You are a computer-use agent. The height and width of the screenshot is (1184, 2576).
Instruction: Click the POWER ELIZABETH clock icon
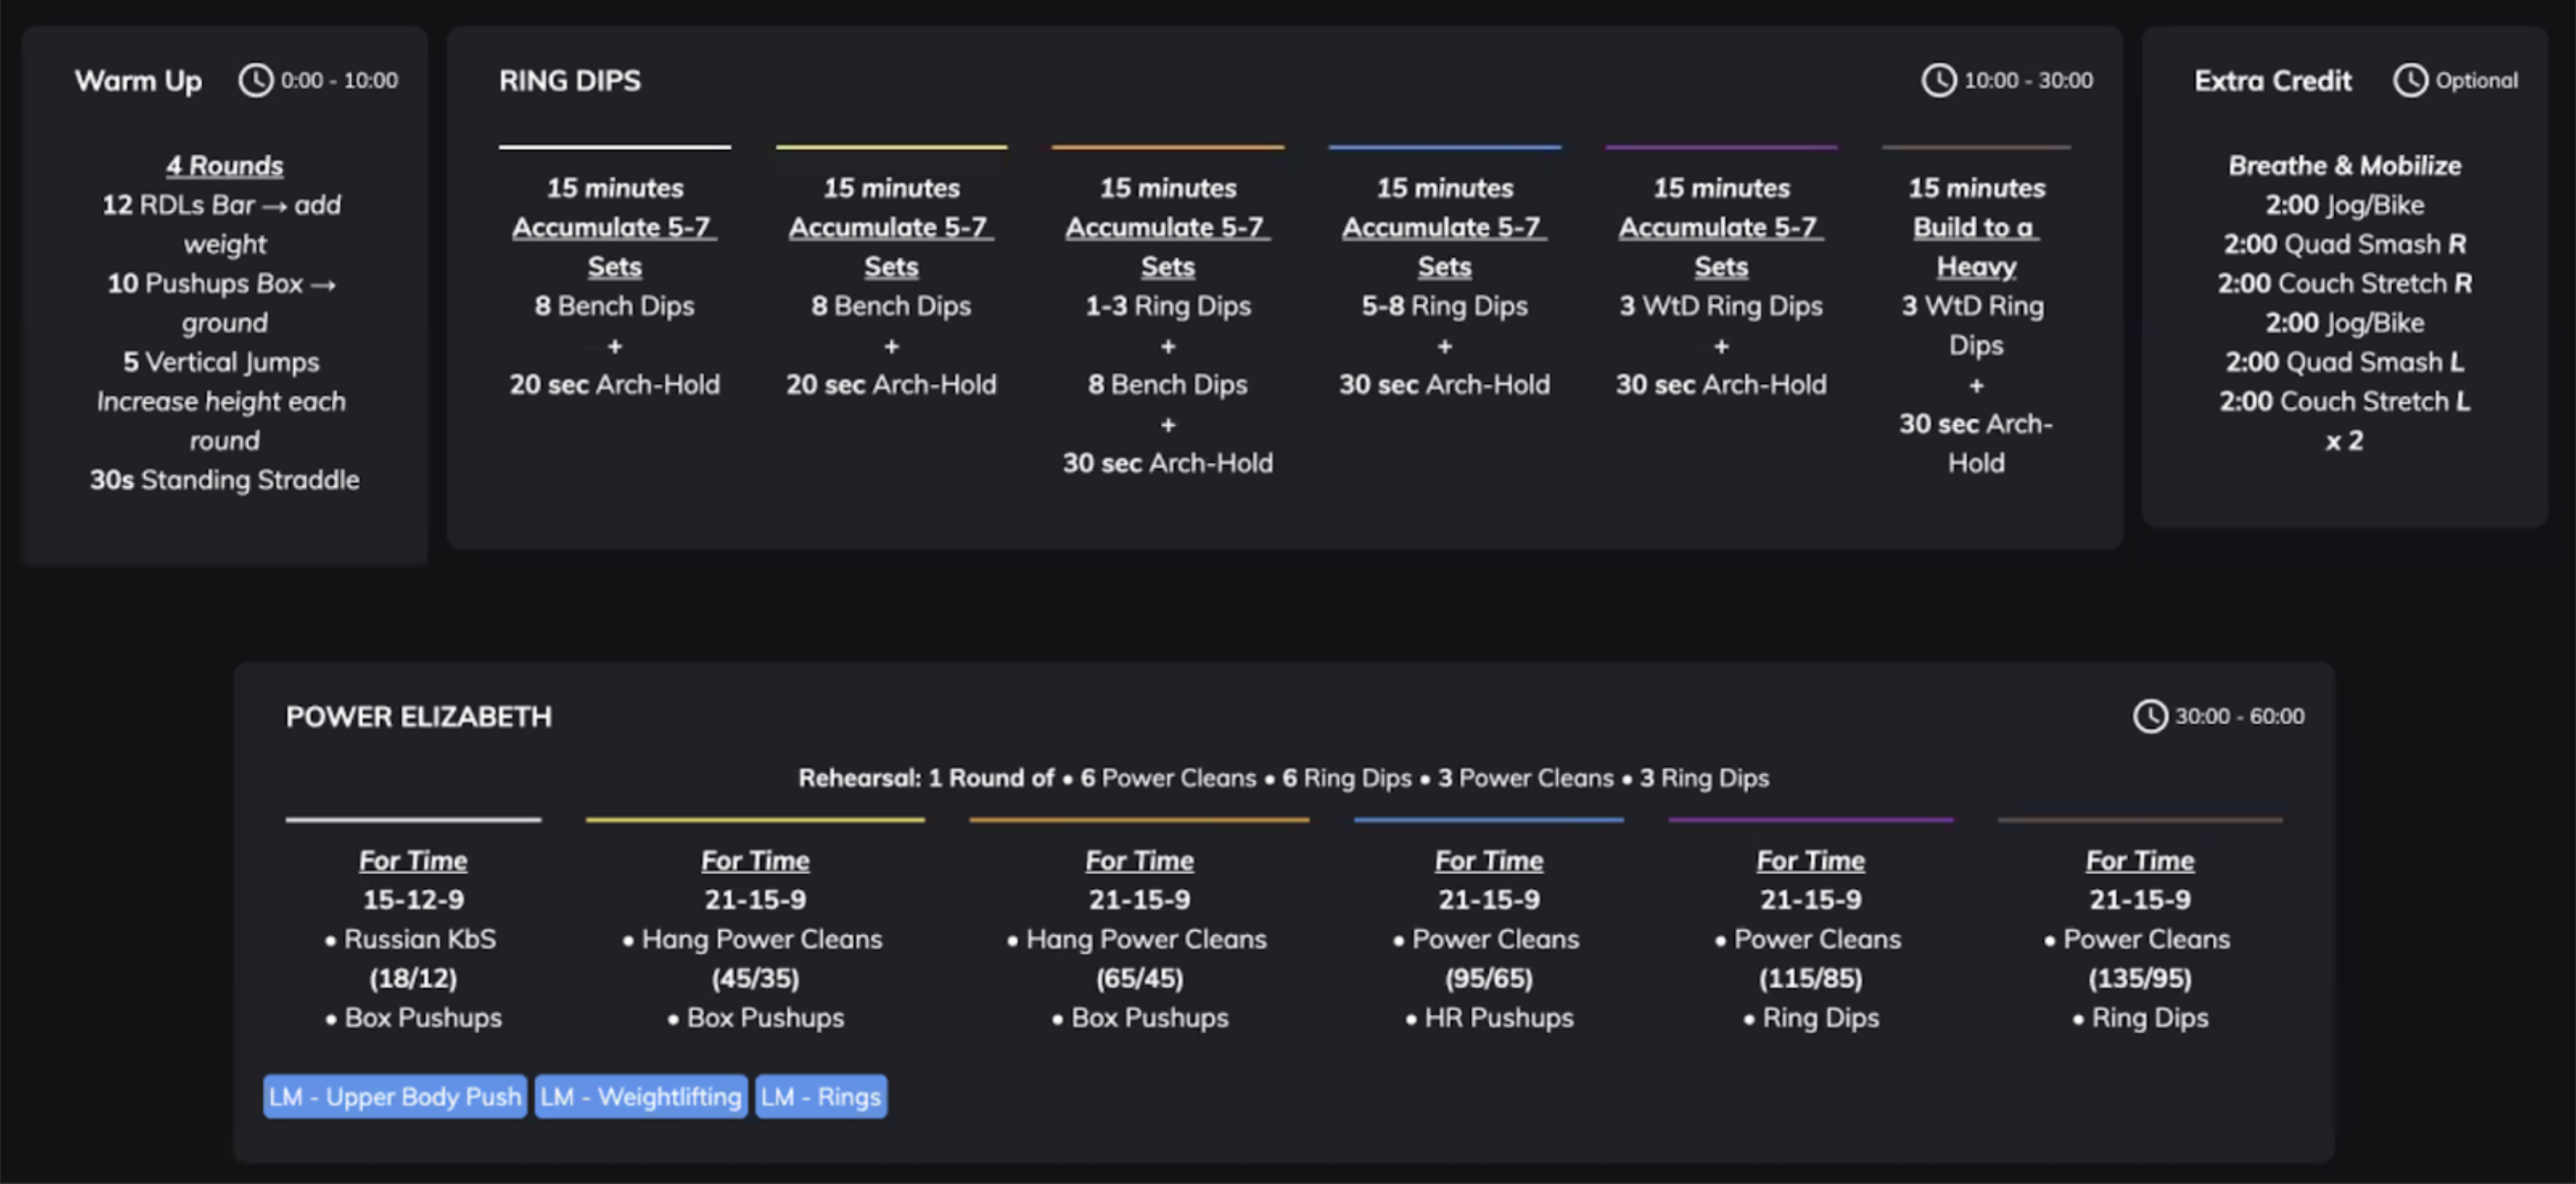2150,716
